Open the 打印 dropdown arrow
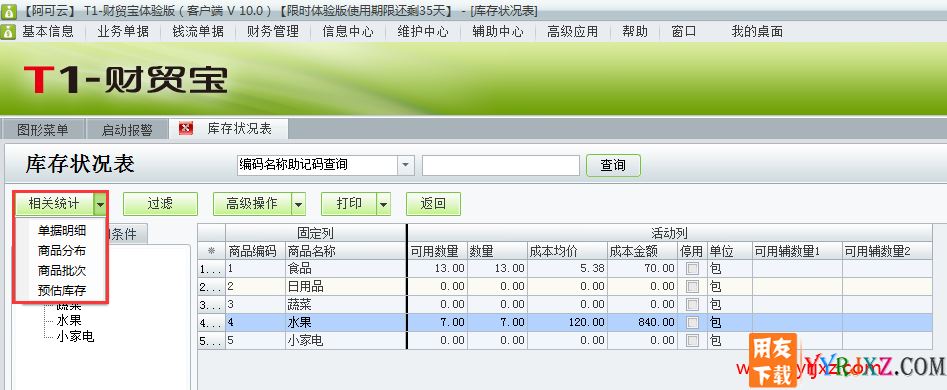The image size is (947, 390). click(x=384, y=204)
